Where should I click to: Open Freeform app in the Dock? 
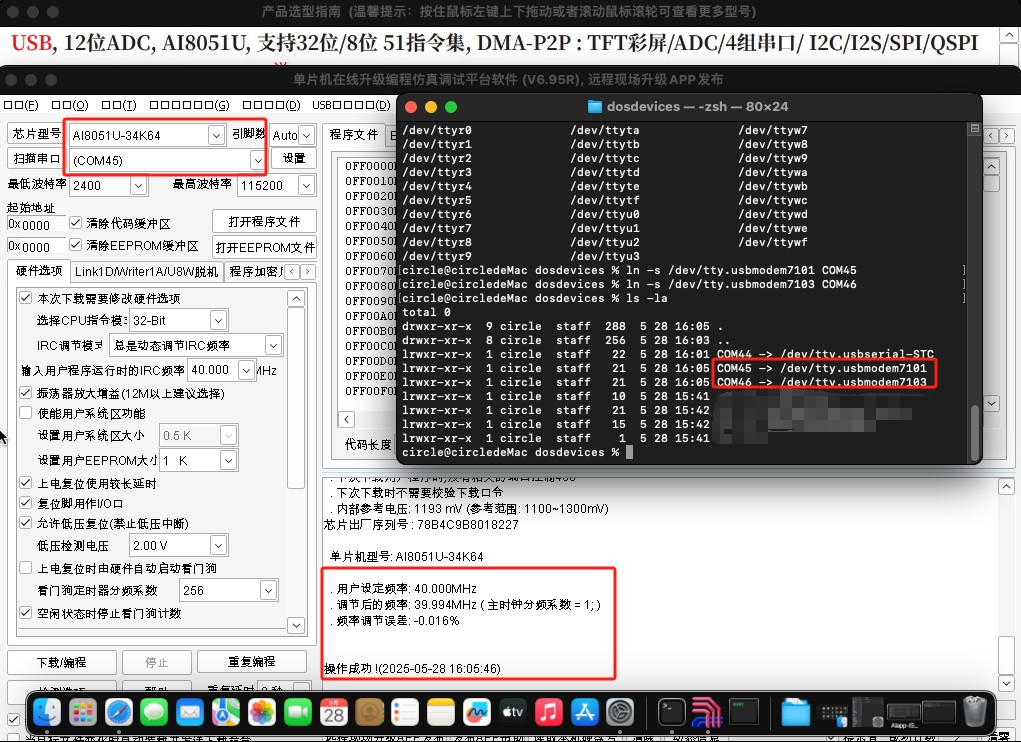pos(477,712)
